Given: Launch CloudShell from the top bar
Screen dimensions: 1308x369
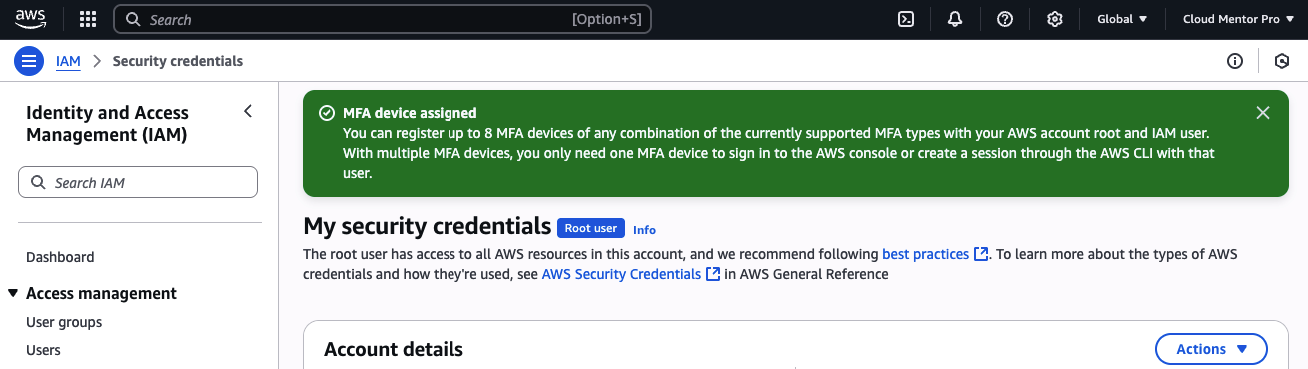Looking at the screenshot, I should [x=906, y=19].
